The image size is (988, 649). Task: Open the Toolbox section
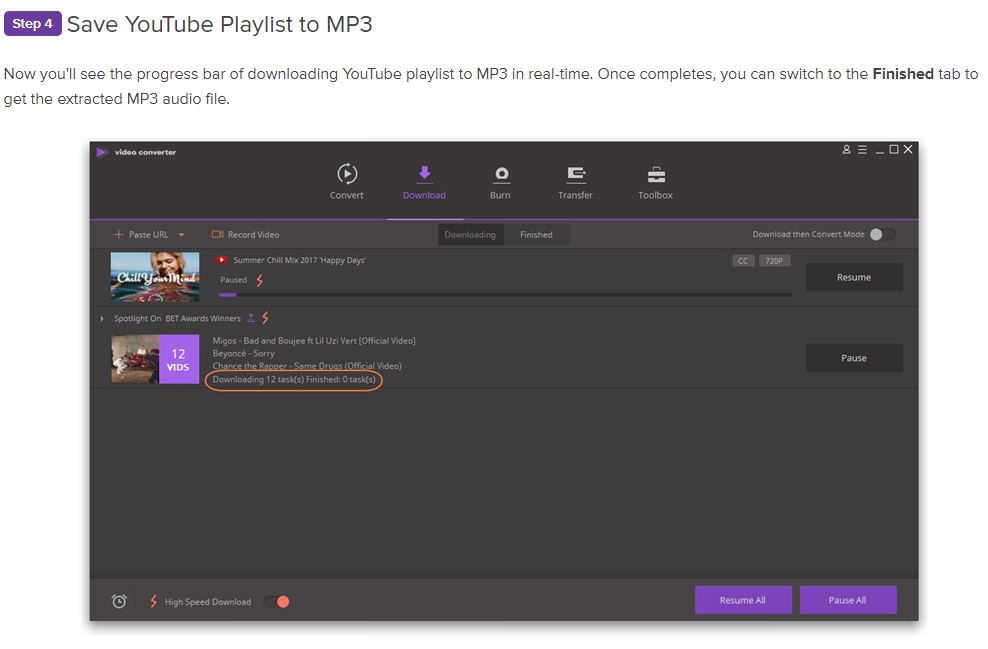[x=655, y=180]
